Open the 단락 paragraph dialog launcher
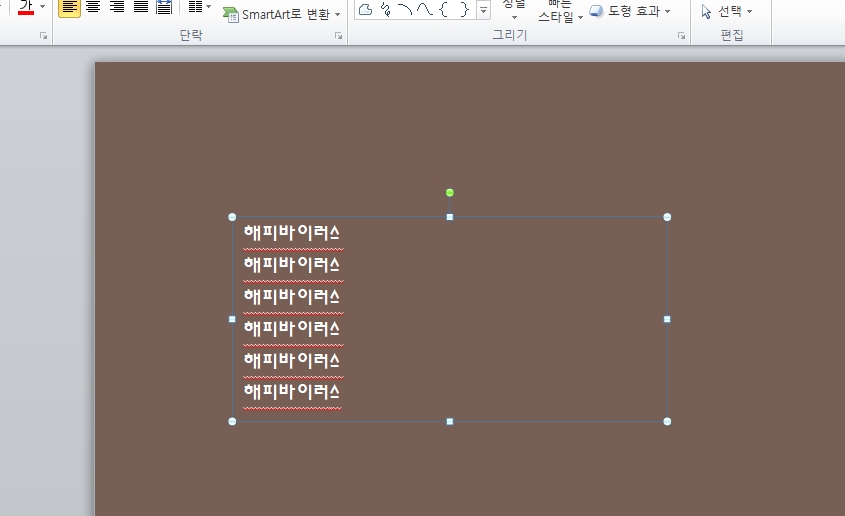 pos(338,36)
